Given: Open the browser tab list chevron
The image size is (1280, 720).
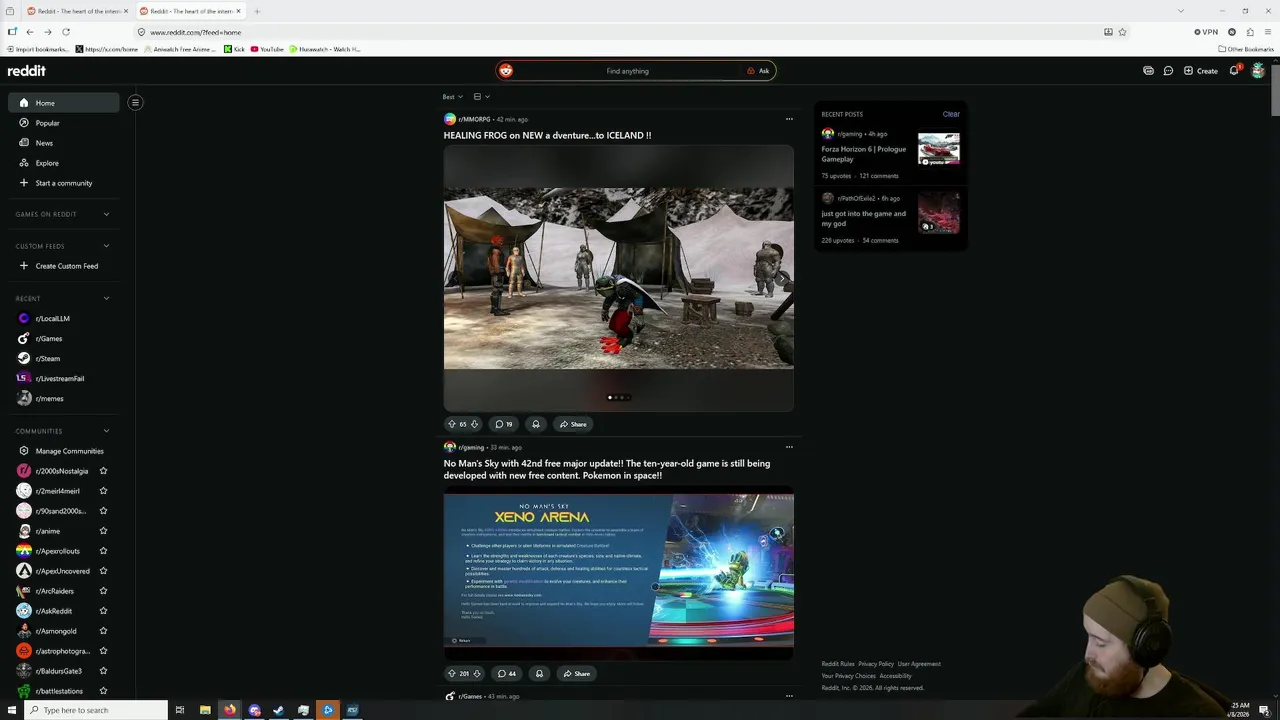Looking at the screenshot, I should pyautogui.click(x=1181, y=11).
